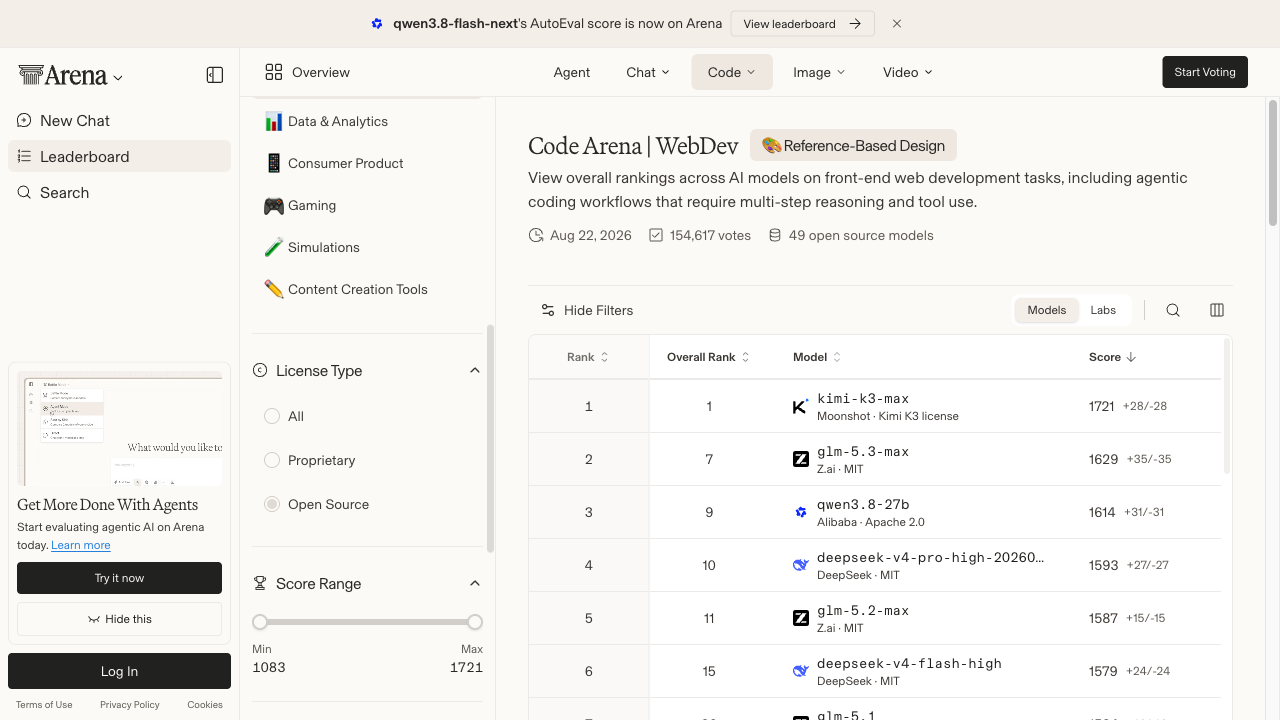Open the Image dropdown menu

point(819,72)
